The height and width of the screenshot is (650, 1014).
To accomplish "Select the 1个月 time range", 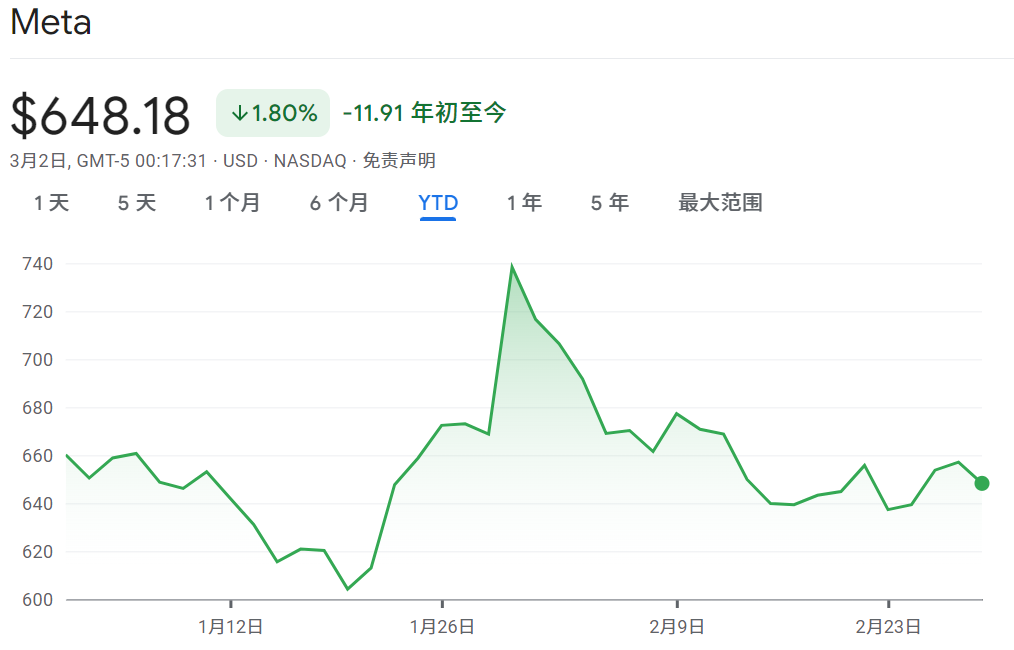I will coord(233,202).
